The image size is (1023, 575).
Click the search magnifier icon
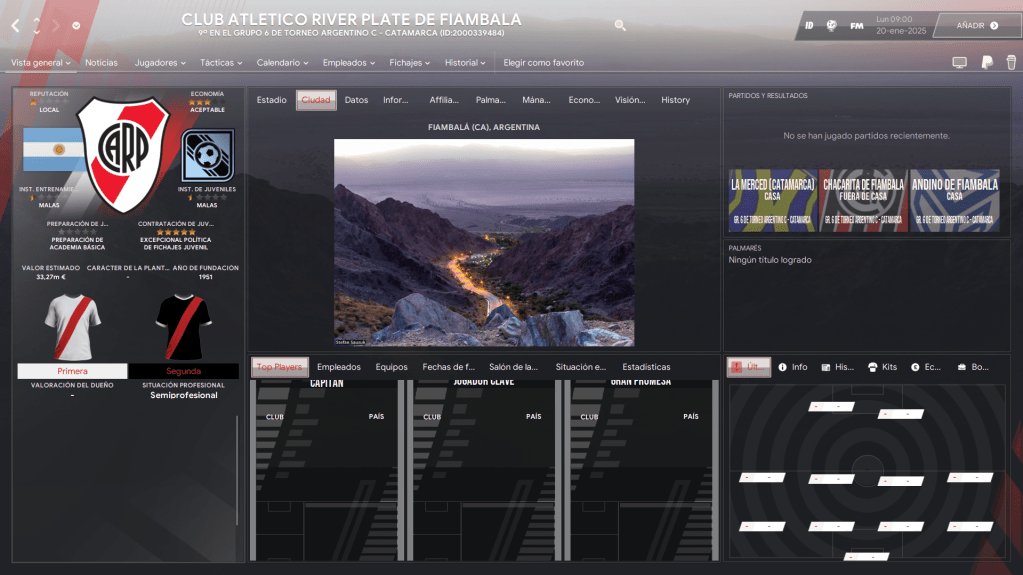point(620,25)
